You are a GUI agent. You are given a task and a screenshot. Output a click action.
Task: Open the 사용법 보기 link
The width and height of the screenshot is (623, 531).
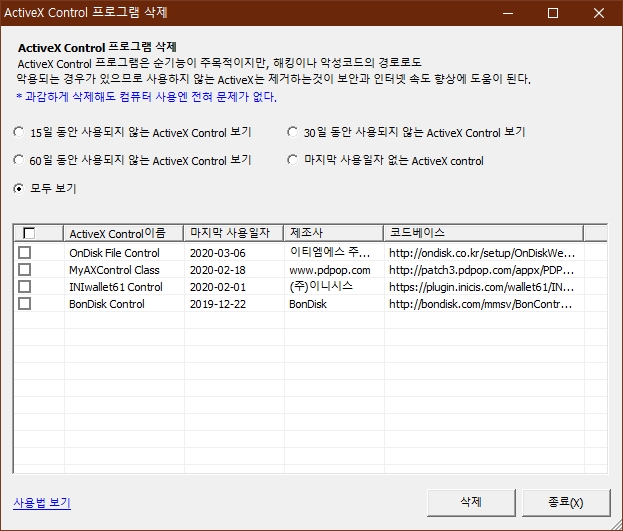click(x=42, y=503)
